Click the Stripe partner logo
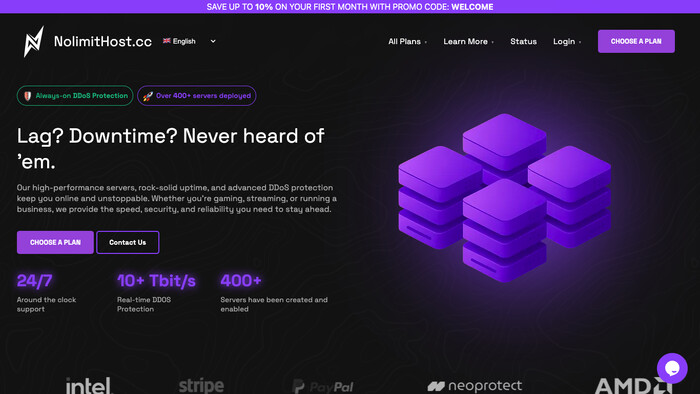 point(201,386)
